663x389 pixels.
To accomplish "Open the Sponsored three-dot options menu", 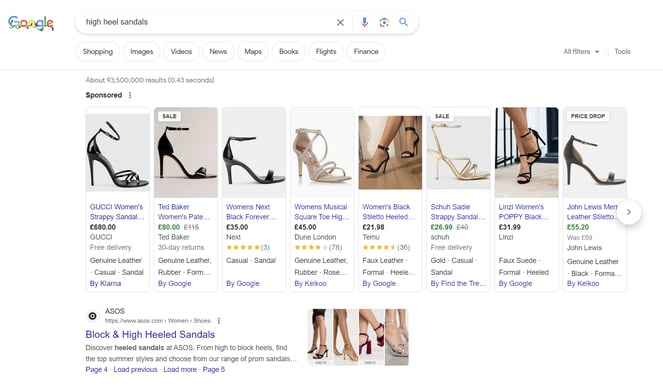I will (x=130, y=95).
